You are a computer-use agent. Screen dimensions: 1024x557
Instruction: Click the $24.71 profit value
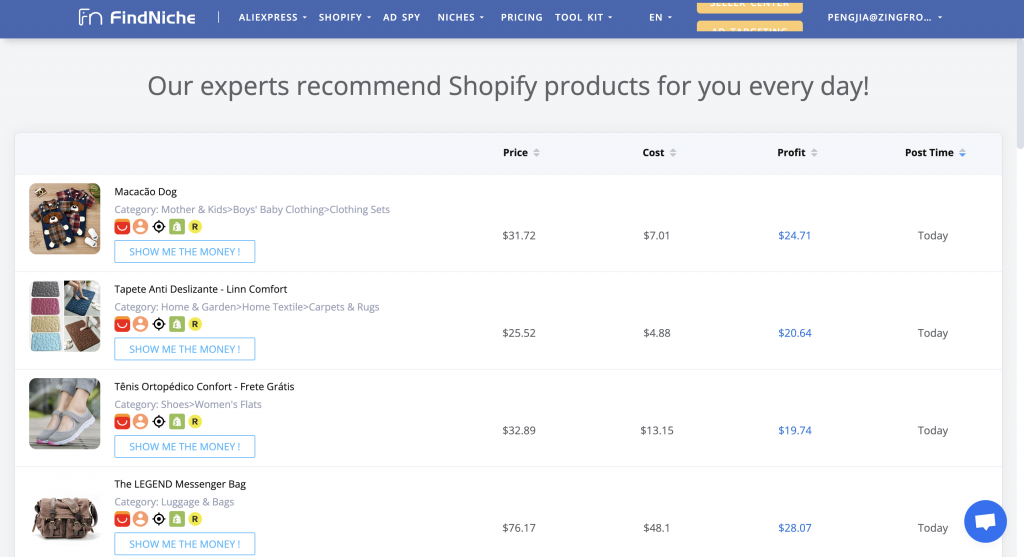coord(794,236)
